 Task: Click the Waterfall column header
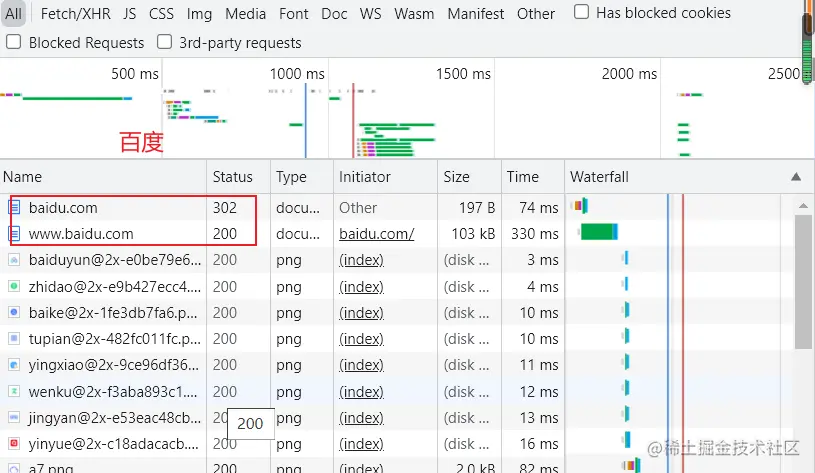click(x=689, y=177)
